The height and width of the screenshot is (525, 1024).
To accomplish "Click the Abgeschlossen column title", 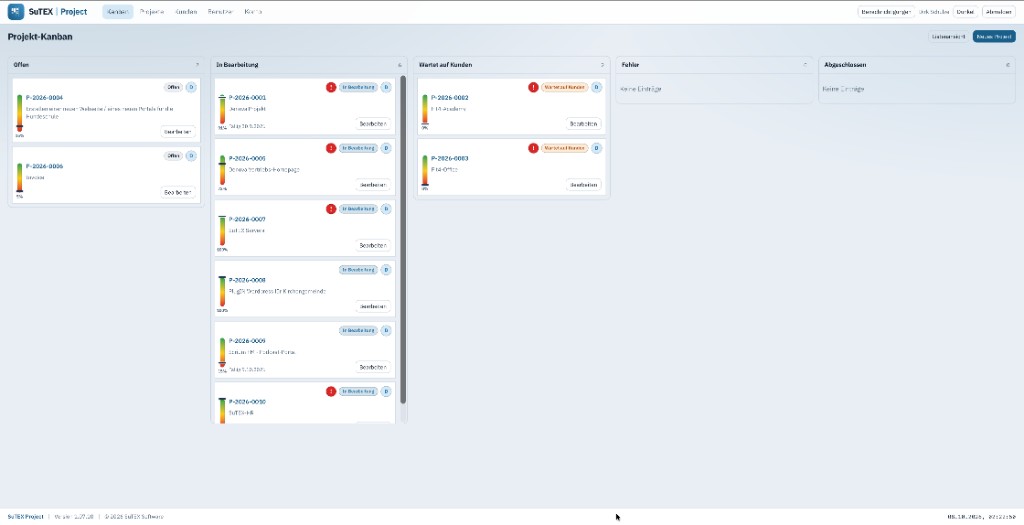I will click(846, 65).
